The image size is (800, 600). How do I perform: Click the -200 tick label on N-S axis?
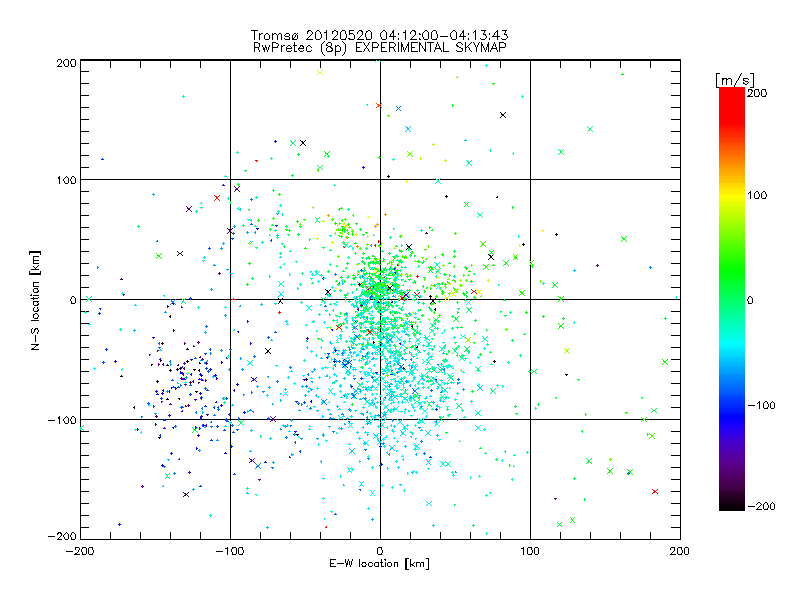[x=62, y=536]
